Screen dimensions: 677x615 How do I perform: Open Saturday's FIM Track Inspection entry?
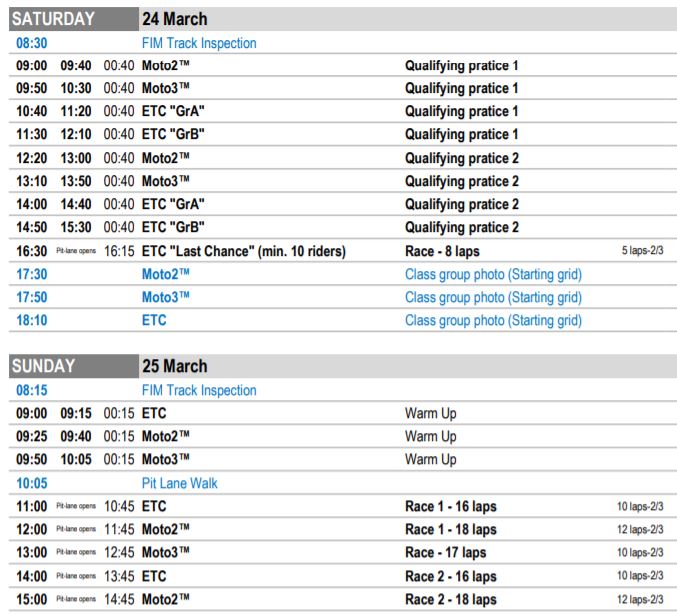199,43
